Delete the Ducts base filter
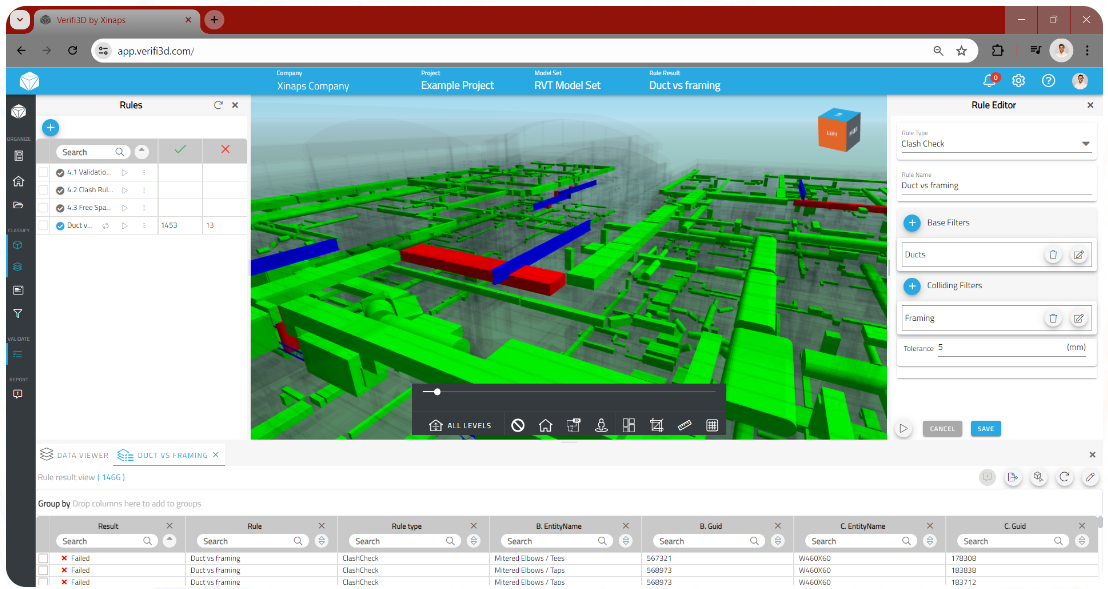Screen dimensions: 1108x589 coord(1053,255)
